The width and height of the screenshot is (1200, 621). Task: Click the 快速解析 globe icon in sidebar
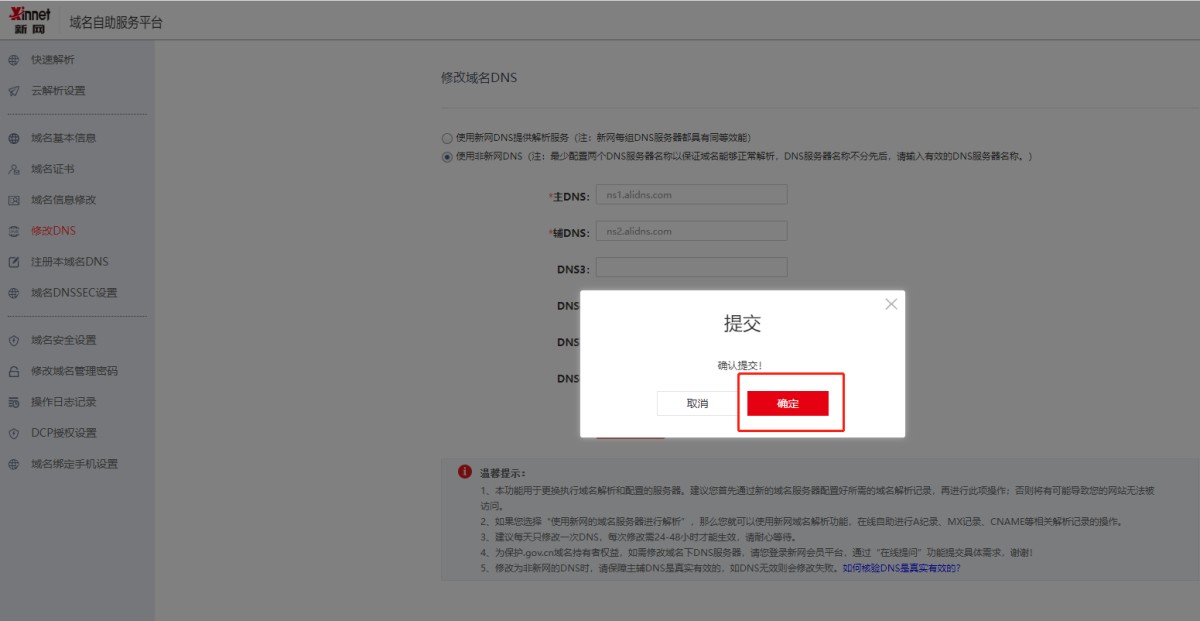click(x=14, y=60)
